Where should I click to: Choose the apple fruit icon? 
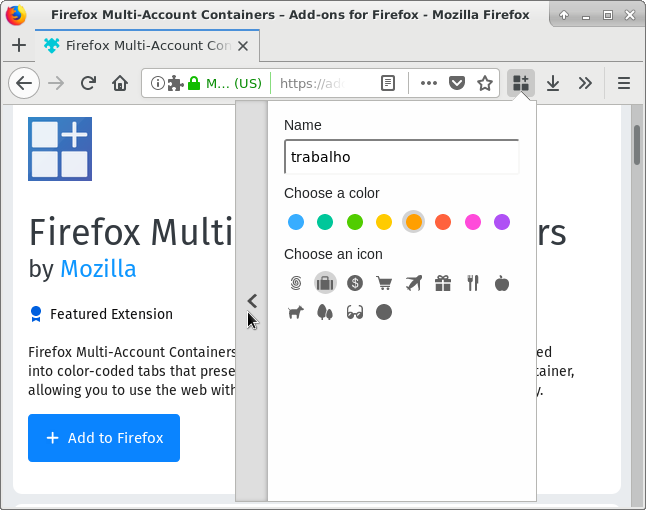(x=502, y=283)
